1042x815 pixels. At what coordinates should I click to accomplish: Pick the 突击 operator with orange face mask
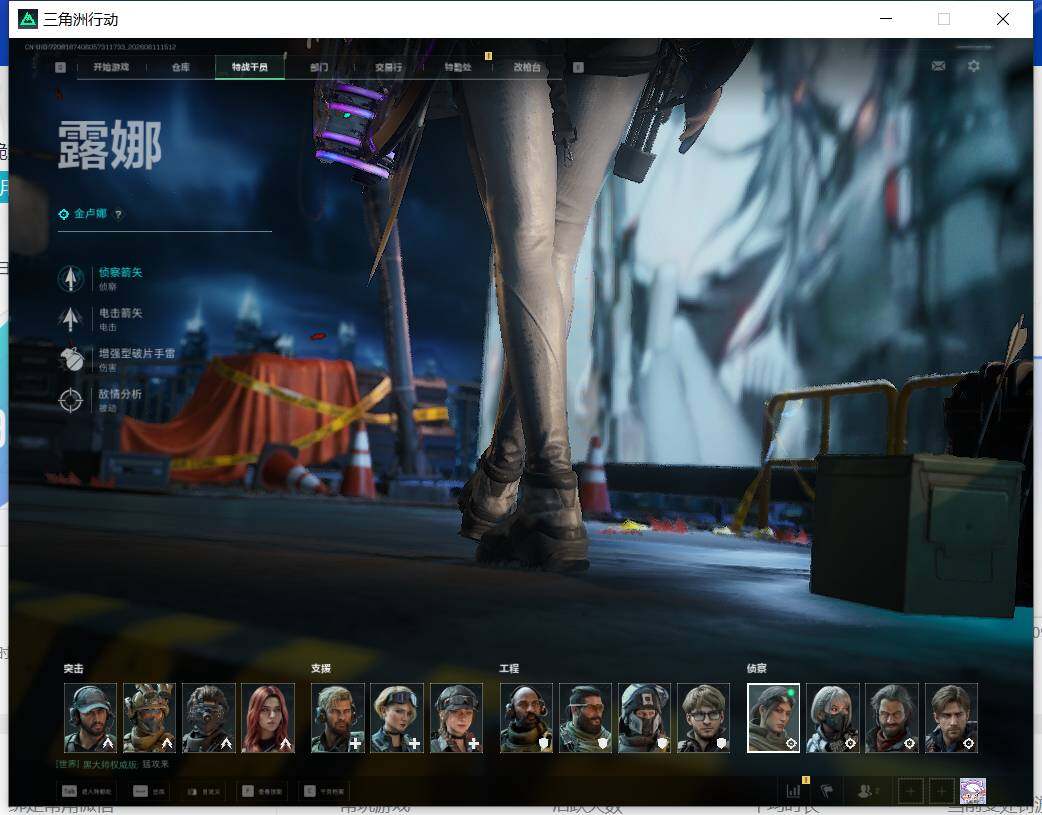point(150,718)
